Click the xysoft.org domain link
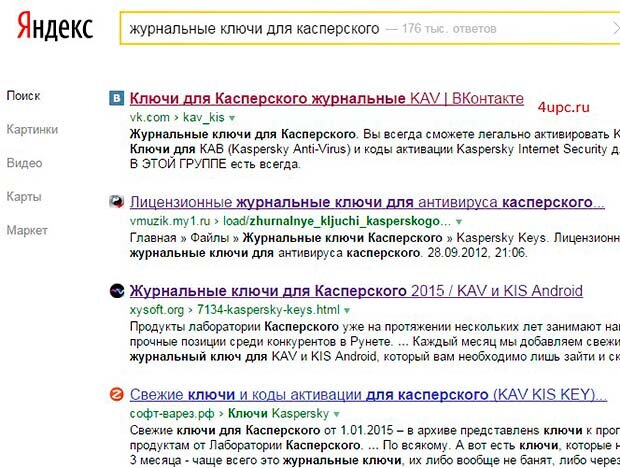The image size is (620, 468). click(x=157, y=310)
